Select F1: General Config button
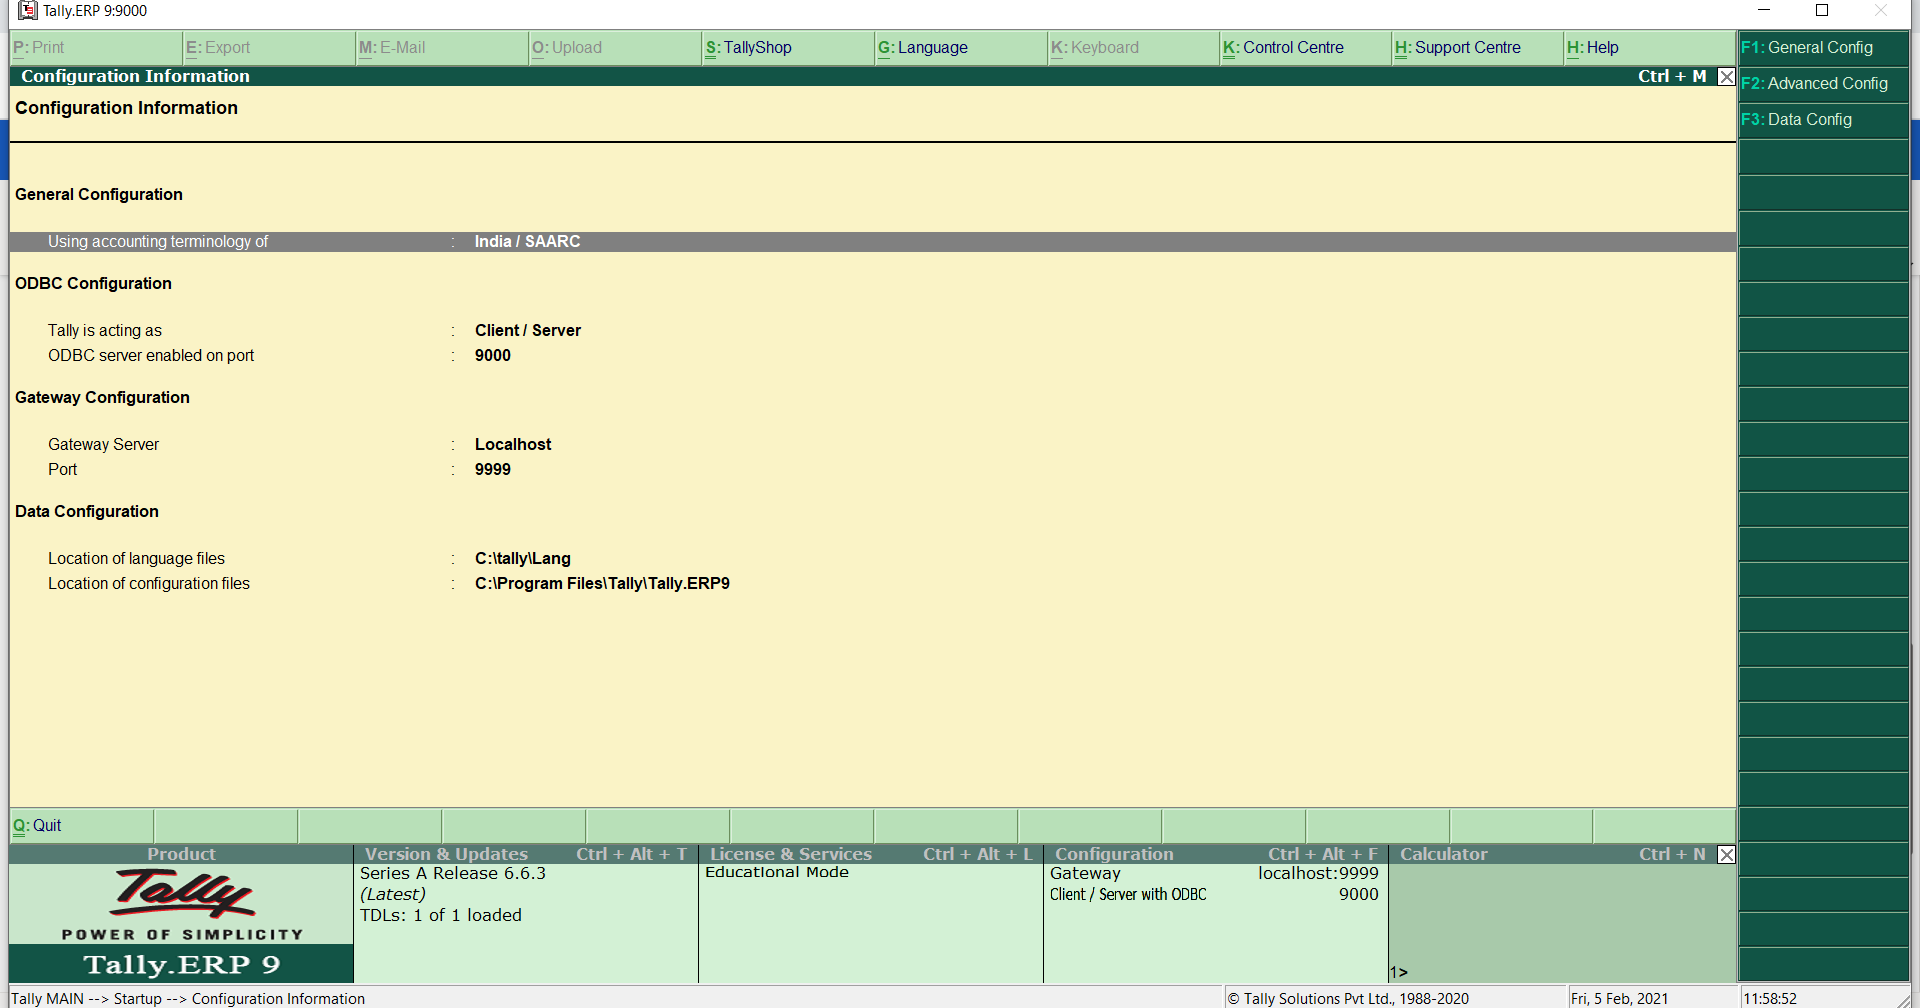This screenshot has height=1008, width=1920. point(1823,47)
